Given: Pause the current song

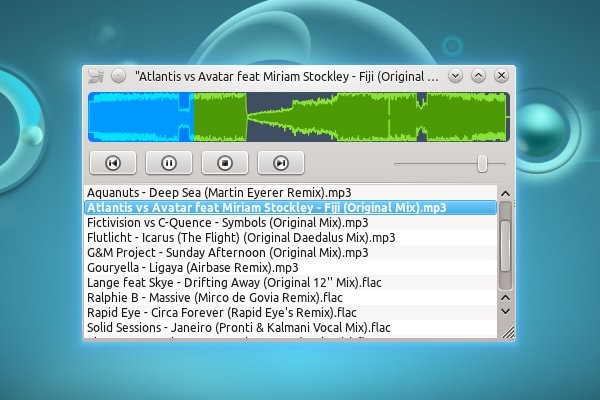Looking at the screenshot, I should [x=169, y=162].
